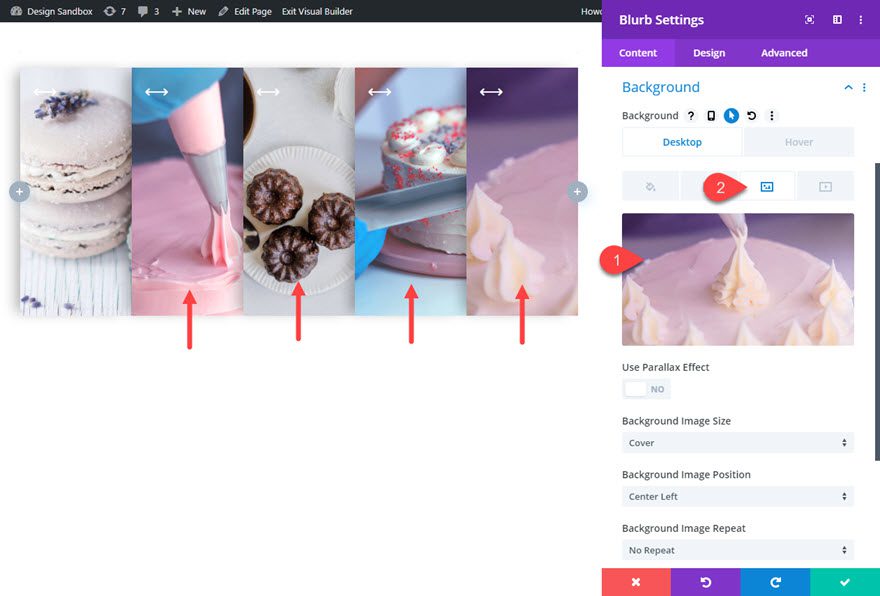Save changes with the green checkmark button

coord(845,583)
